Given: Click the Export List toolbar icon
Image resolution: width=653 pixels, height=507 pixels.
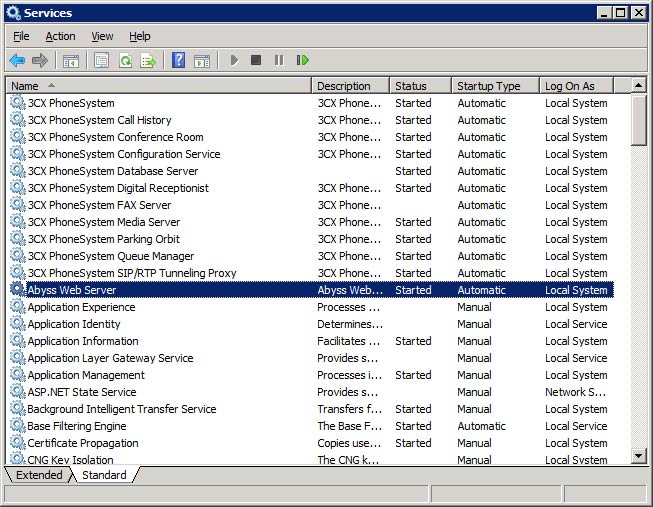Looking at the screenshot, I should (148, 61).
